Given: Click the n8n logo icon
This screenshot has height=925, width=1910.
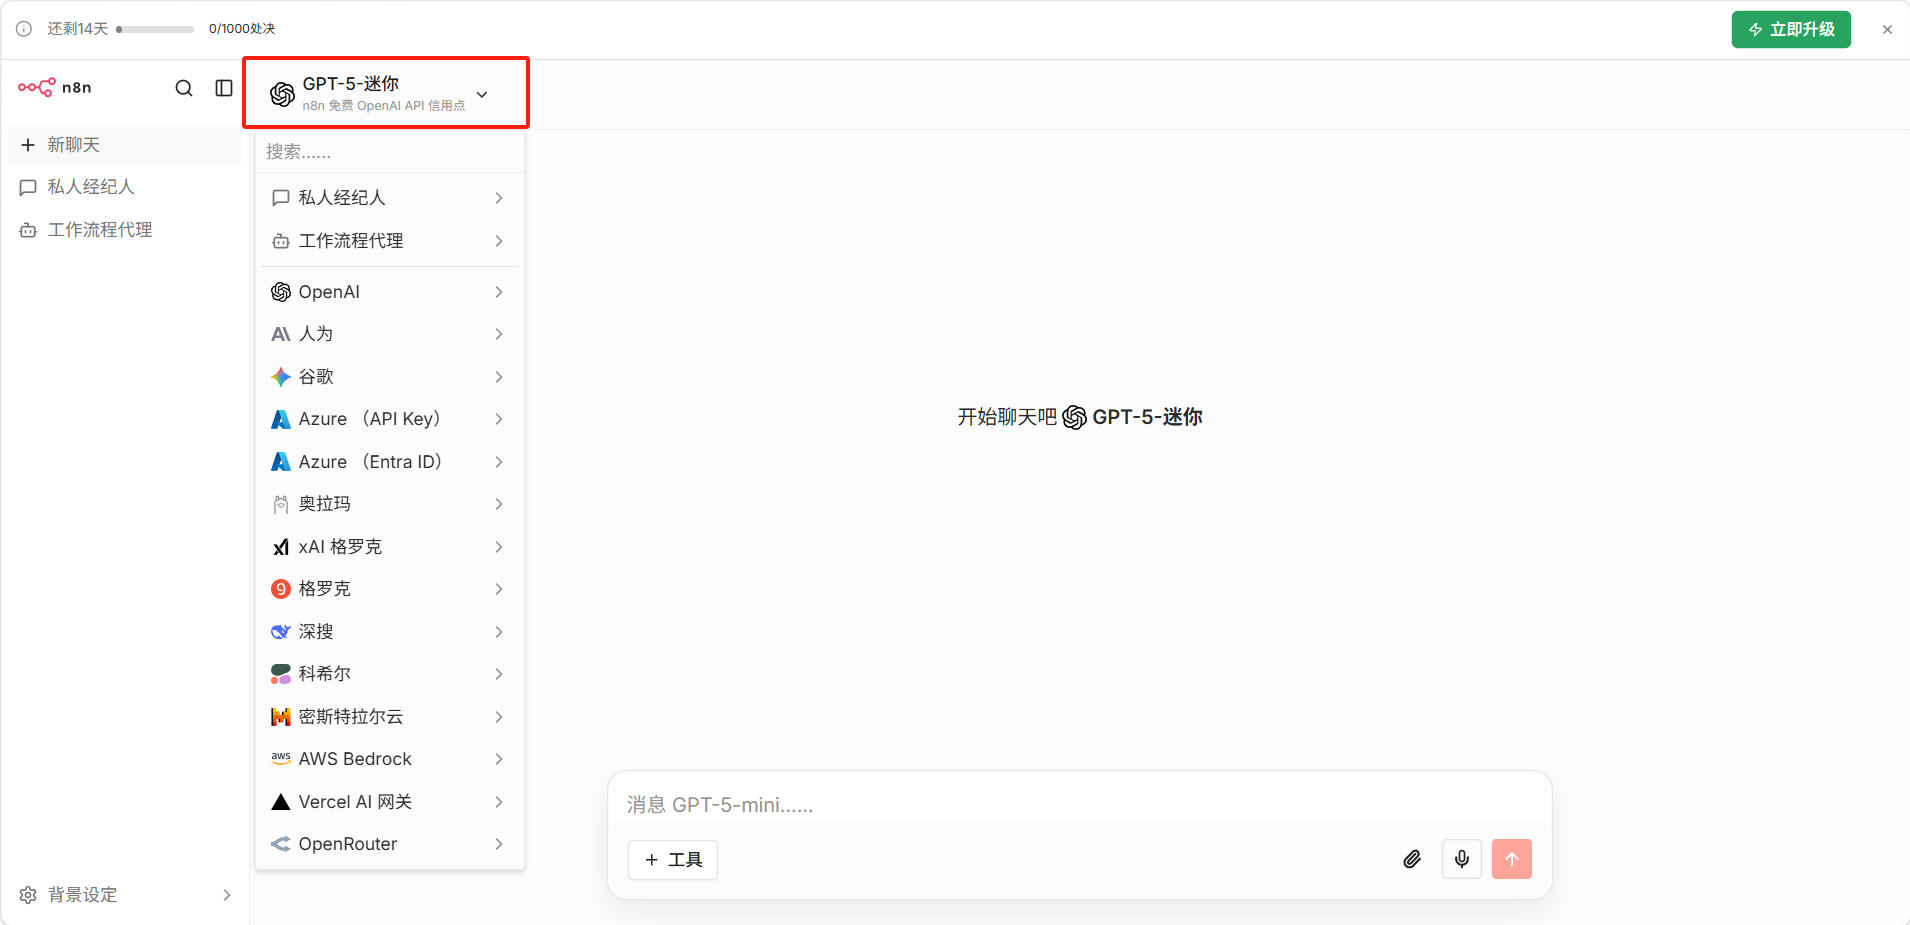Looking at the screenshot, I should click(x=37, y=87).
